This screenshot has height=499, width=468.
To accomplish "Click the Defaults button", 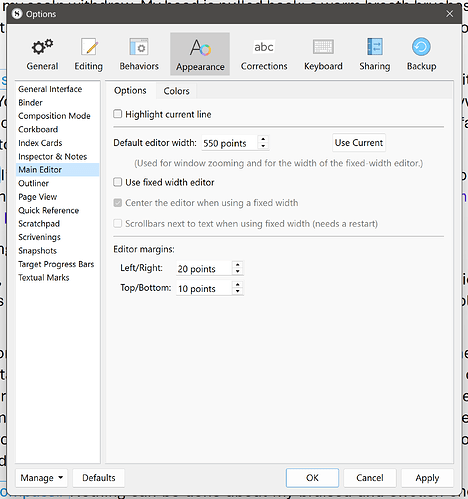I will pyautogui.click(x=99, y=478).
